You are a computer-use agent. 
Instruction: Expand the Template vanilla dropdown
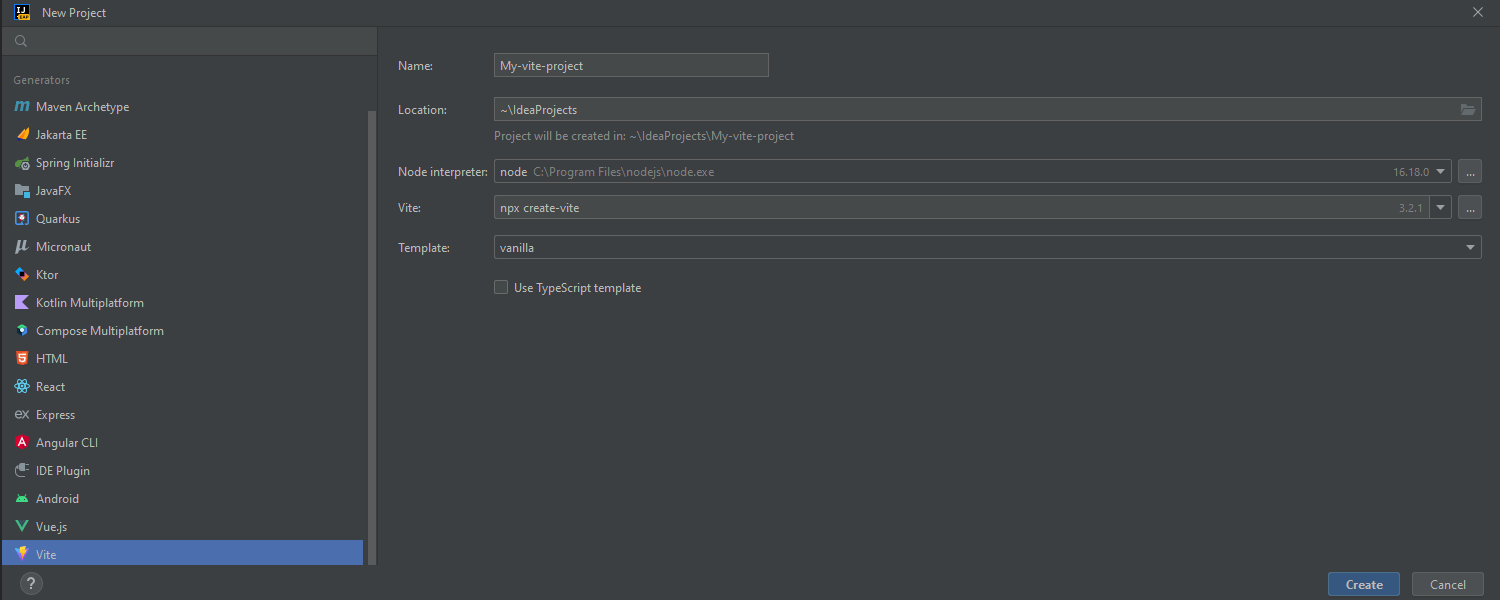(1470, 248)
